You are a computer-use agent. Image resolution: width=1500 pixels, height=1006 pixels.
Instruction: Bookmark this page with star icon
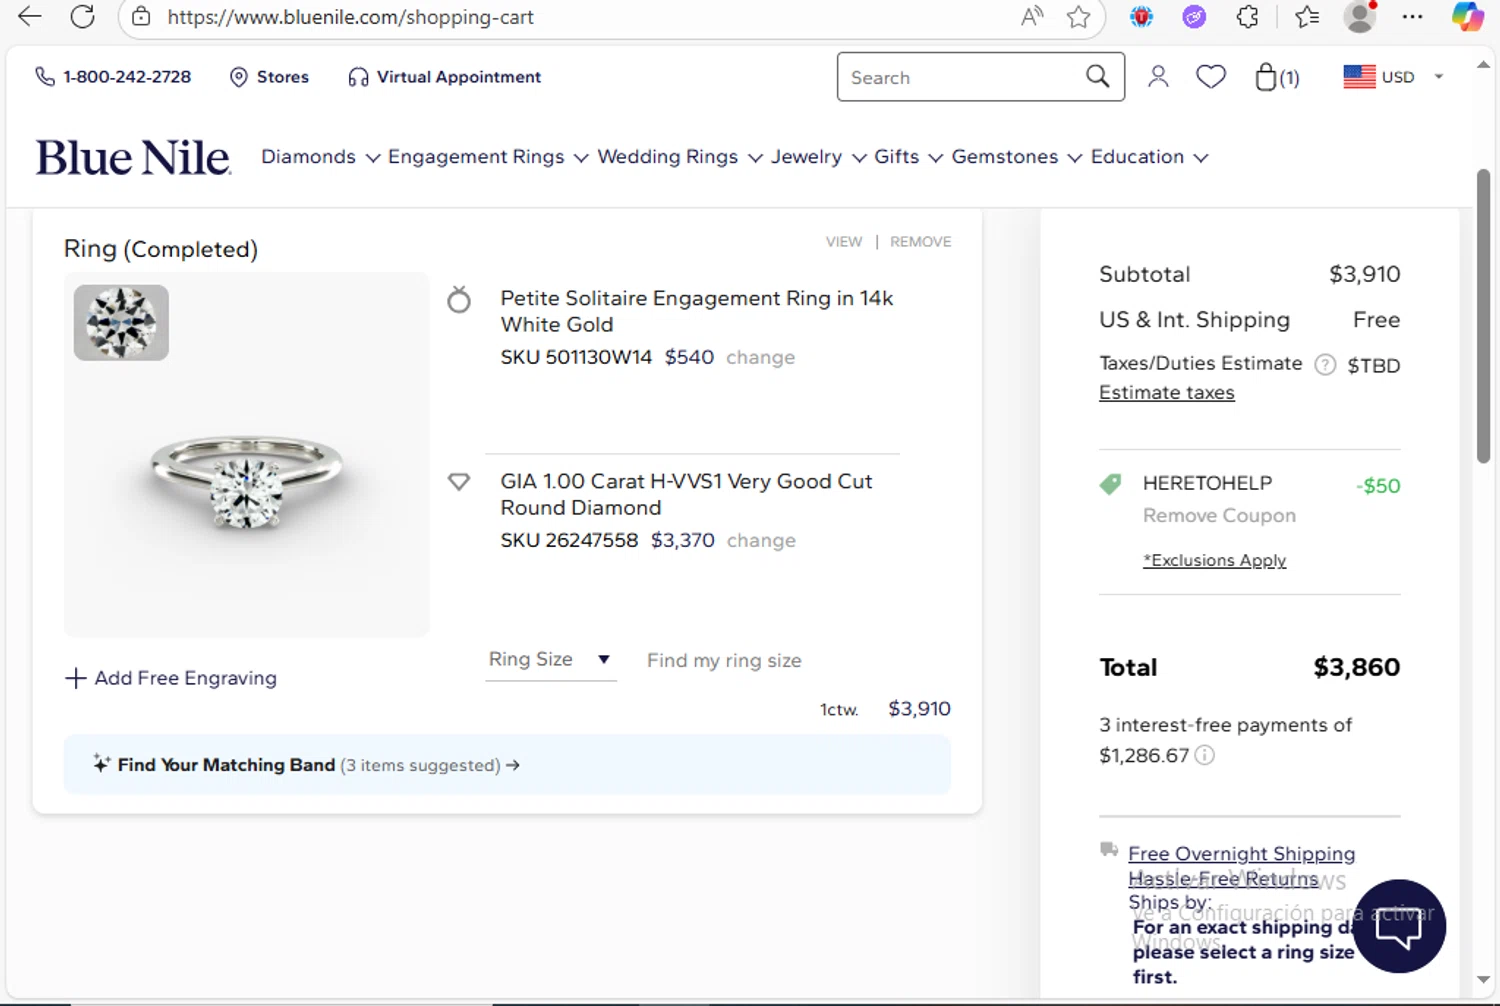[1078, 16]
